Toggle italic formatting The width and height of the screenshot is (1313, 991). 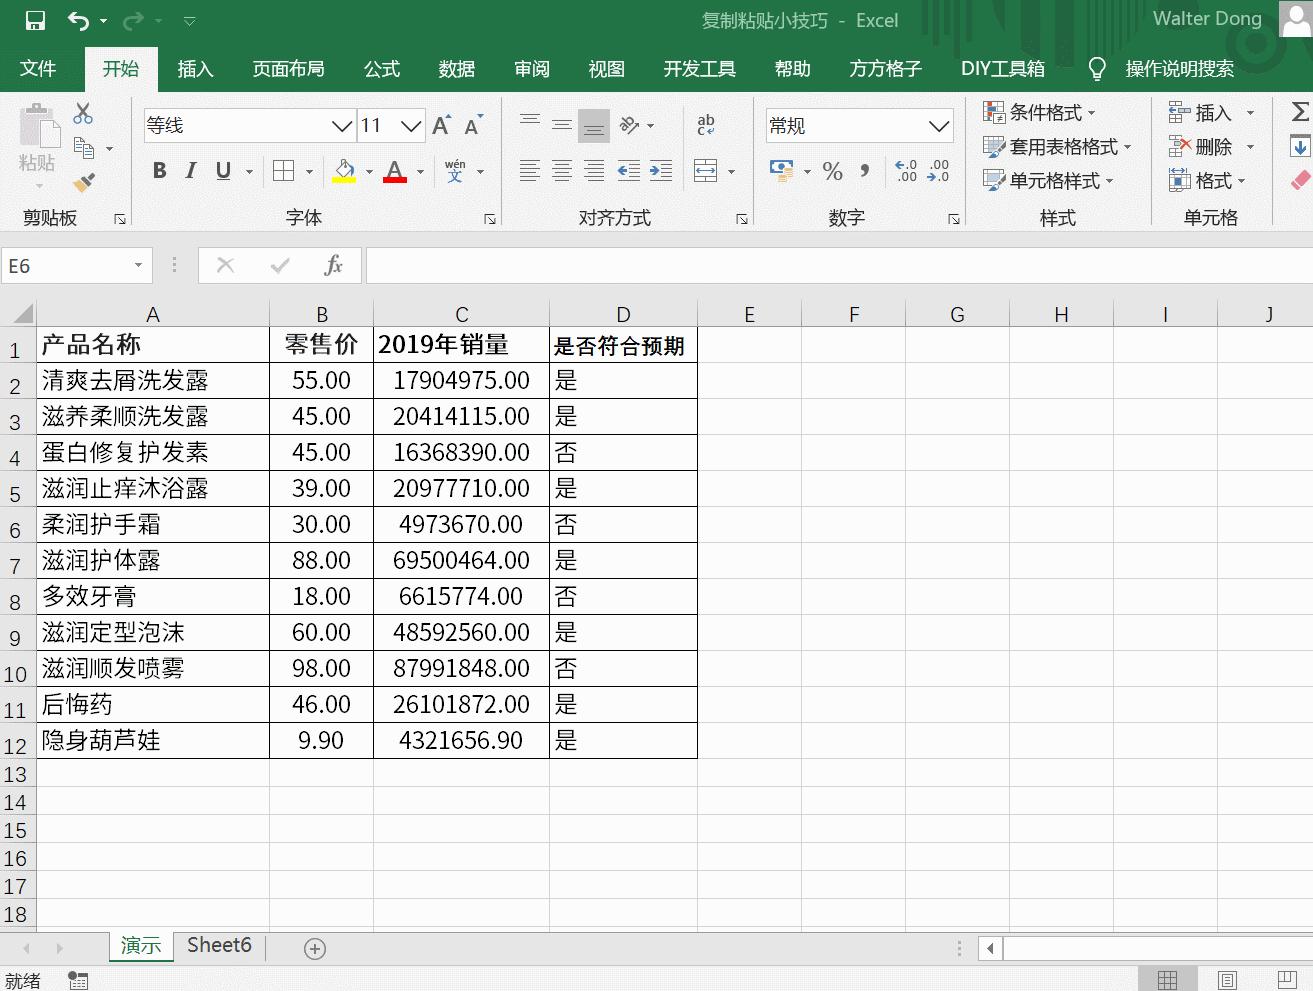pos(190,170)
